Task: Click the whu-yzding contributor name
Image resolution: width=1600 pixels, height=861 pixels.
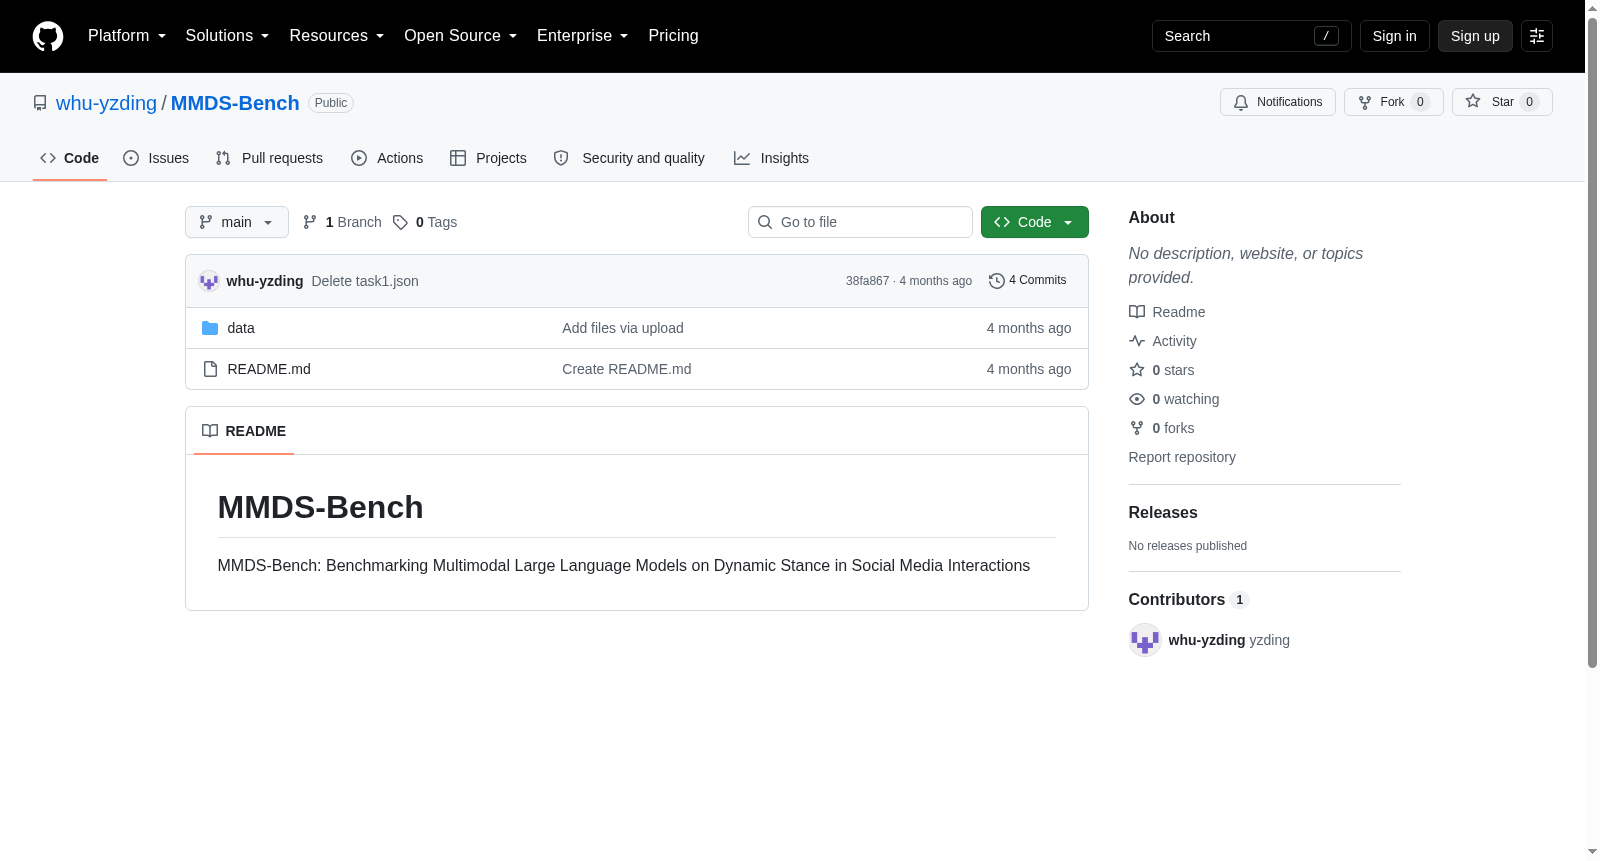Action: click(1207, 640)
